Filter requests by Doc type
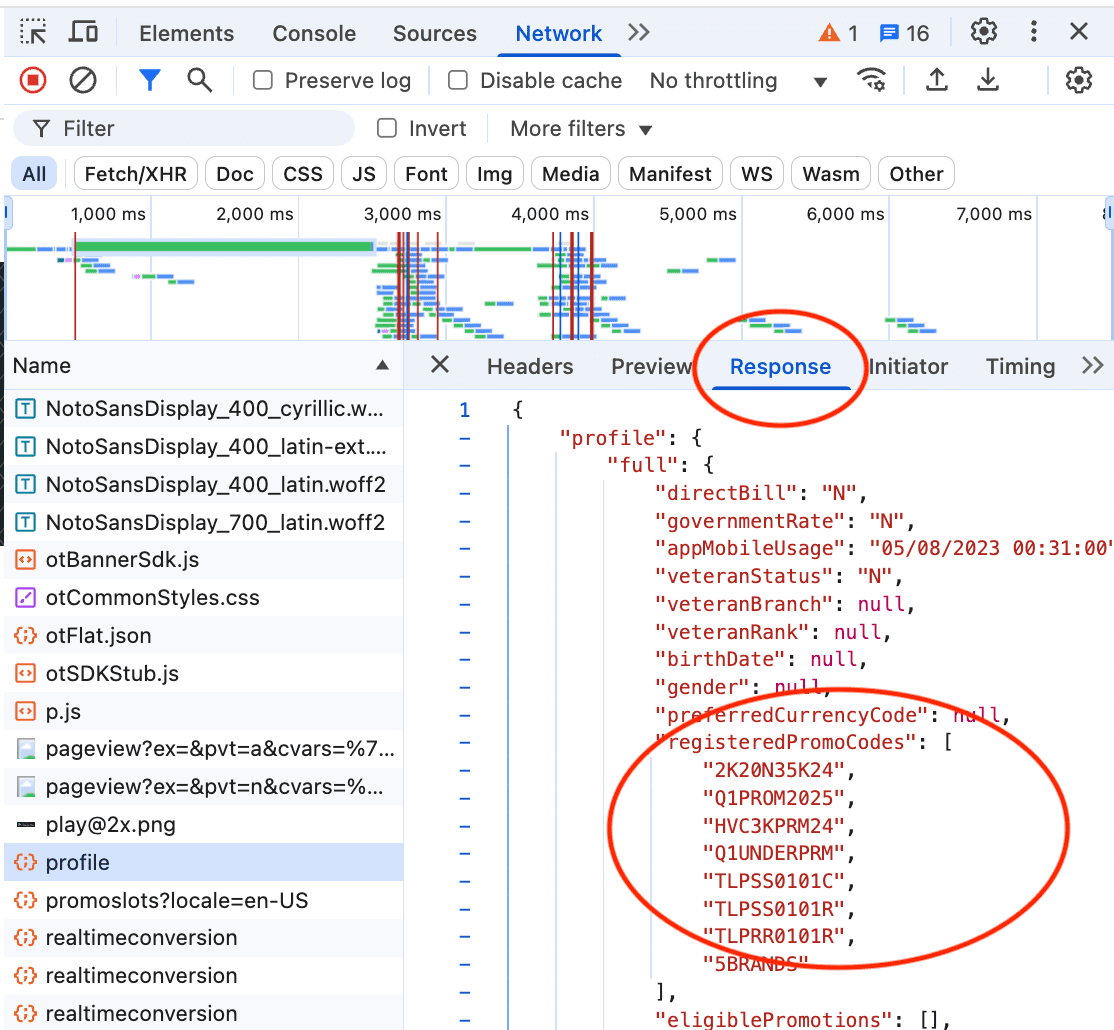1114x1030 pixels. click(x=234, y=174)
